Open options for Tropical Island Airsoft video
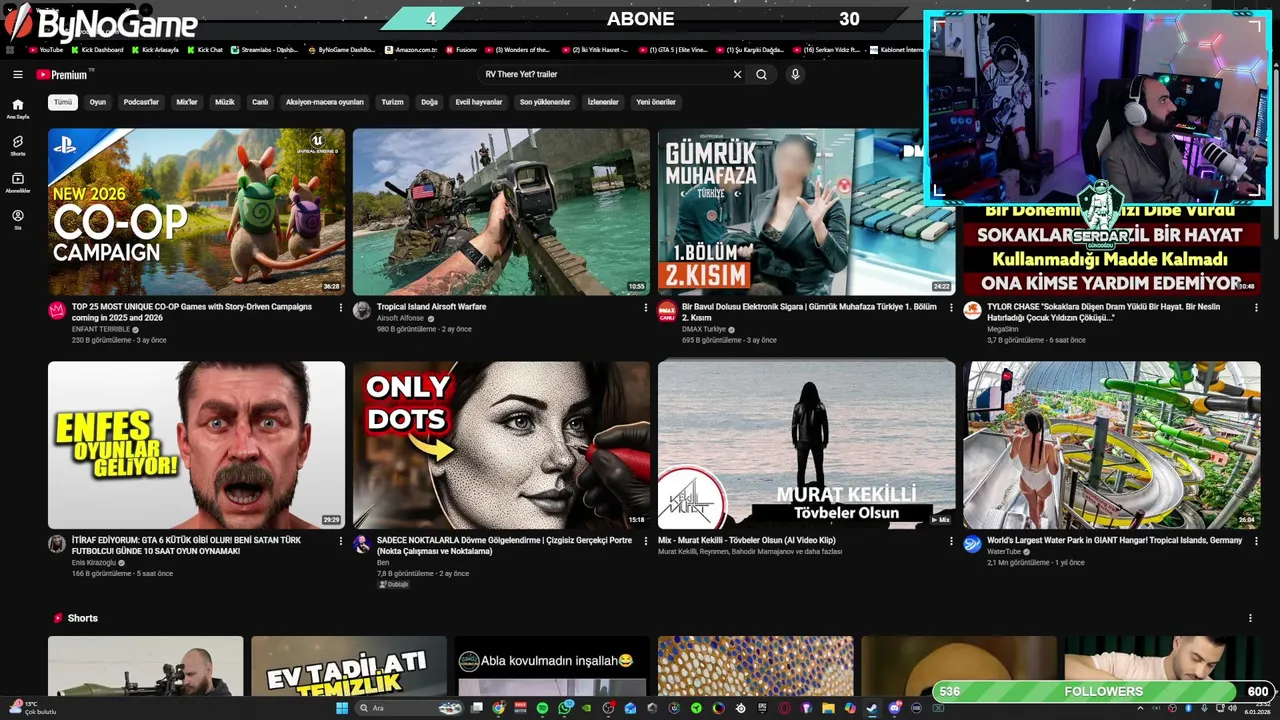This screenshot has width=1280, height=720. tap(645, 308)
